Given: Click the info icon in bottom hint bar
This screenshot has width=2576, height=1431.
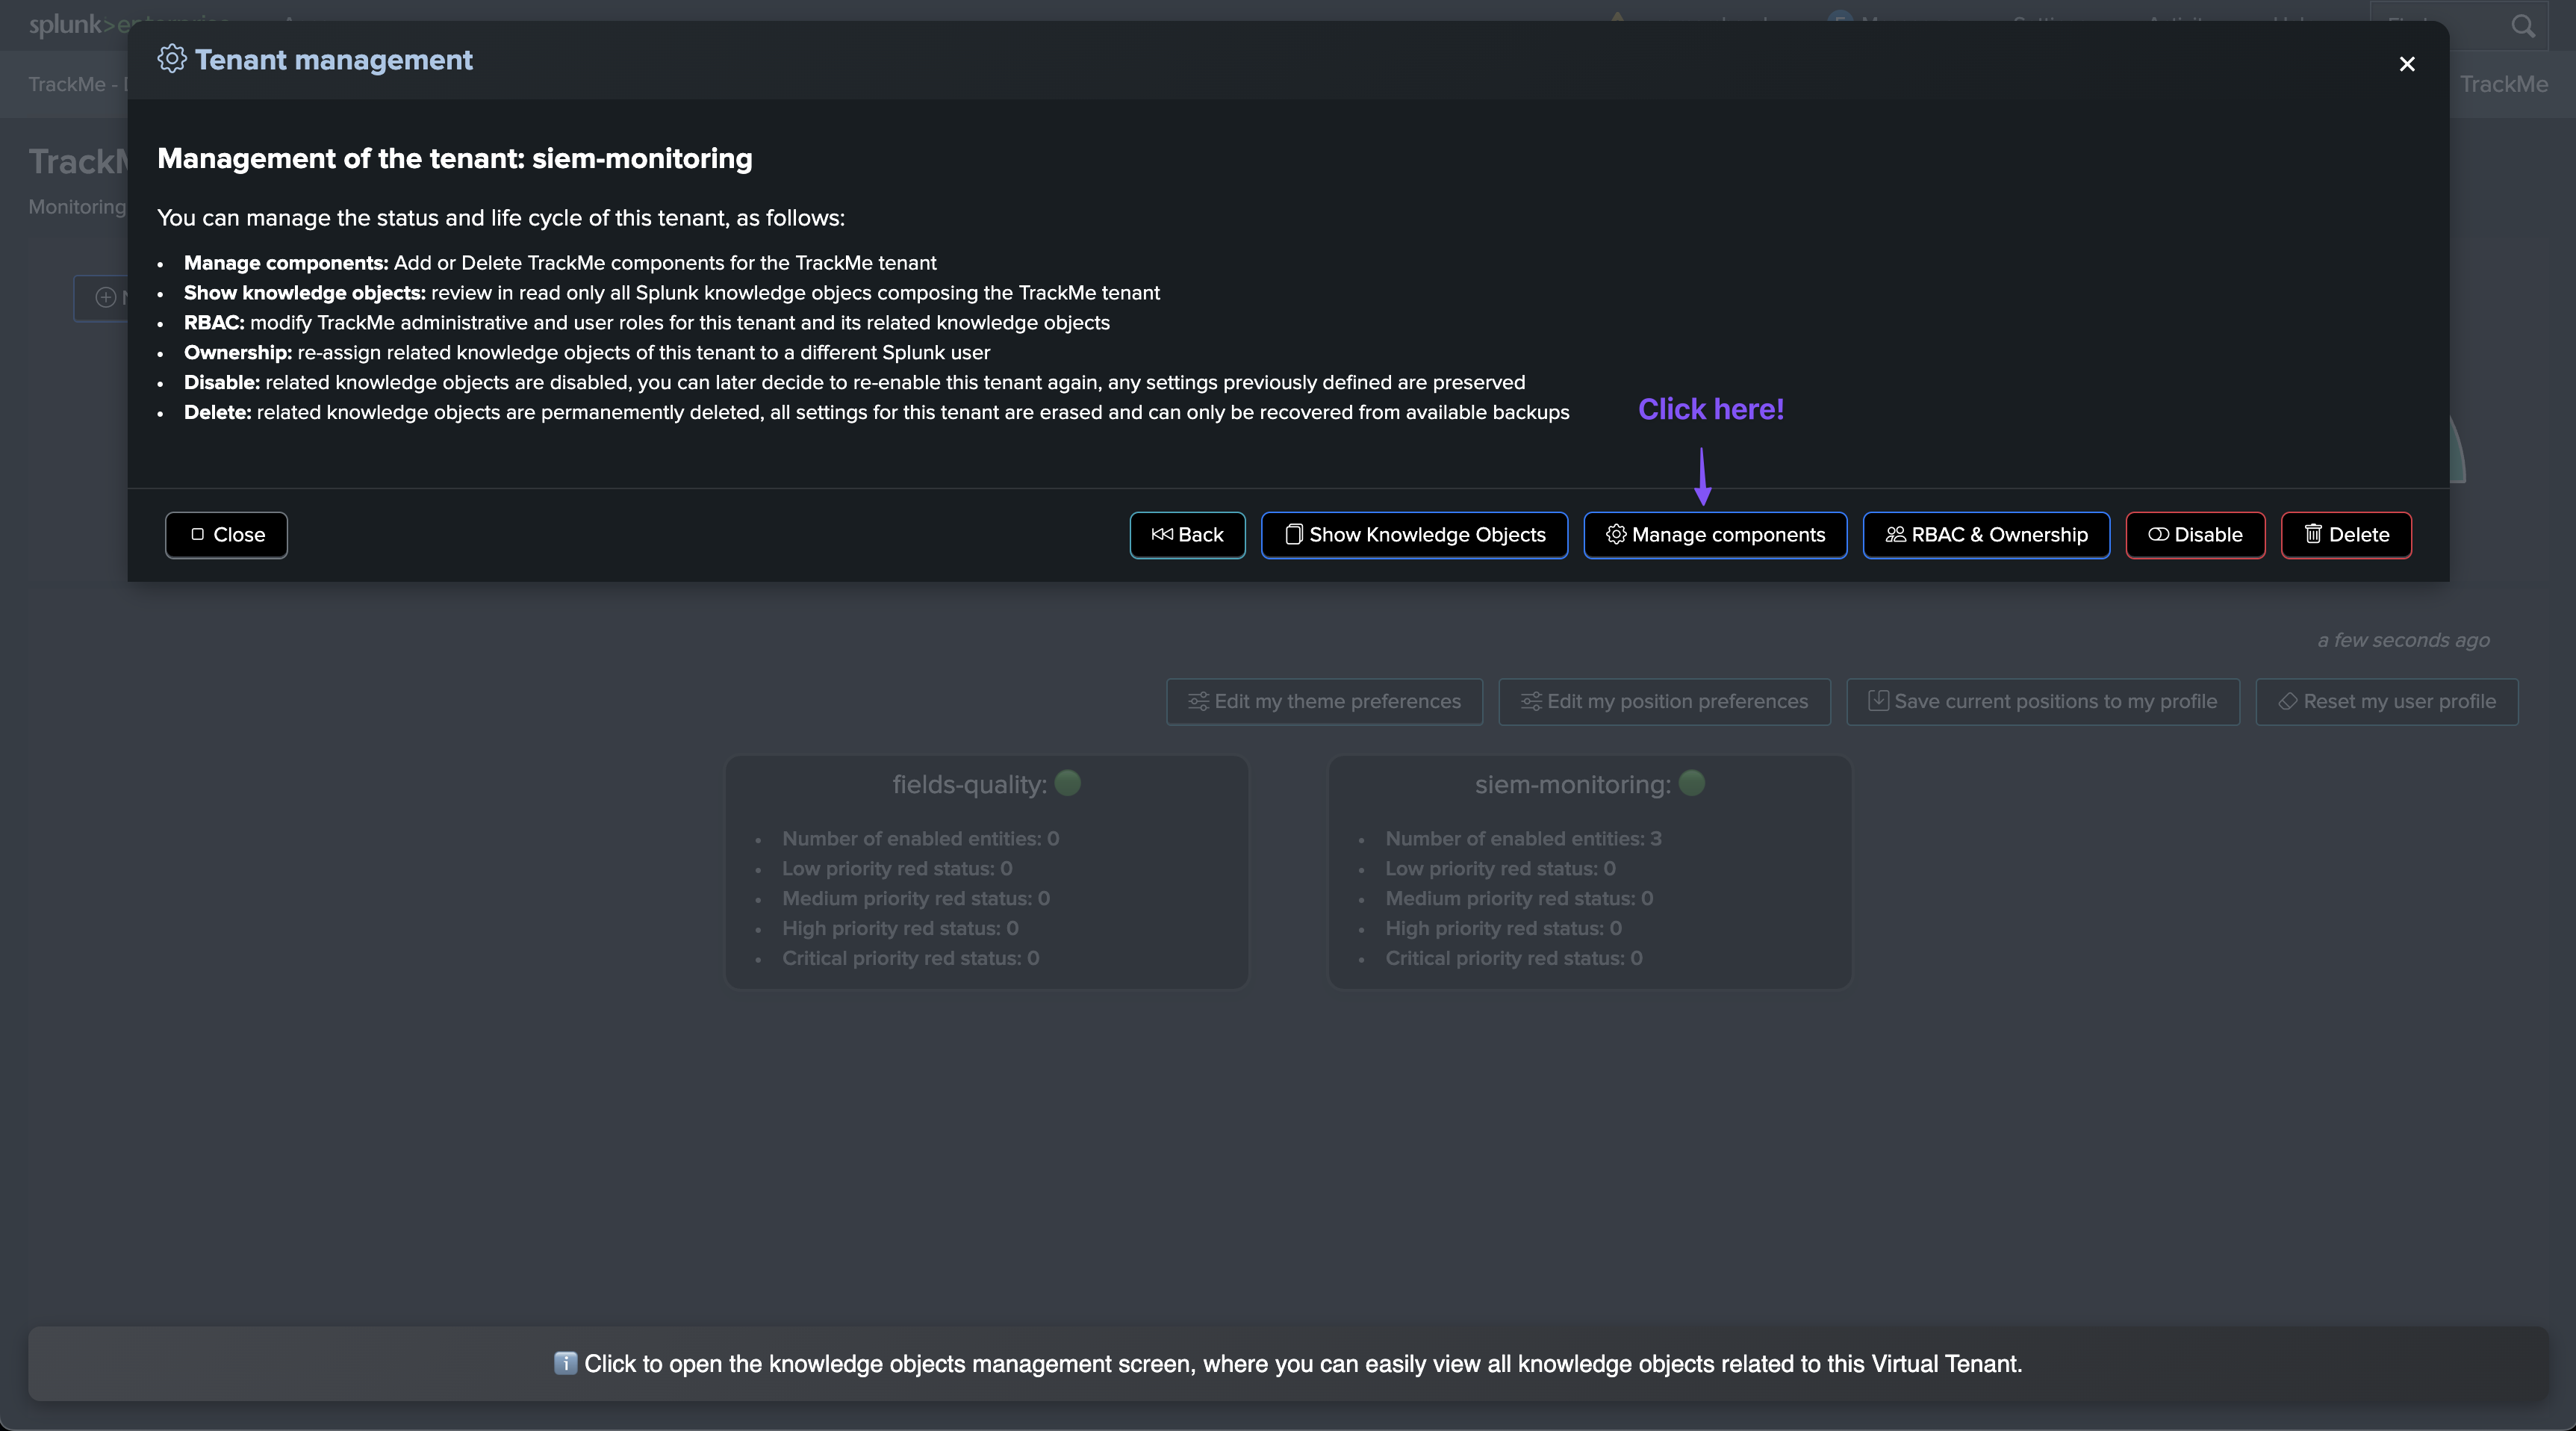Looking at the screenshot, I should pos(565,1363).
